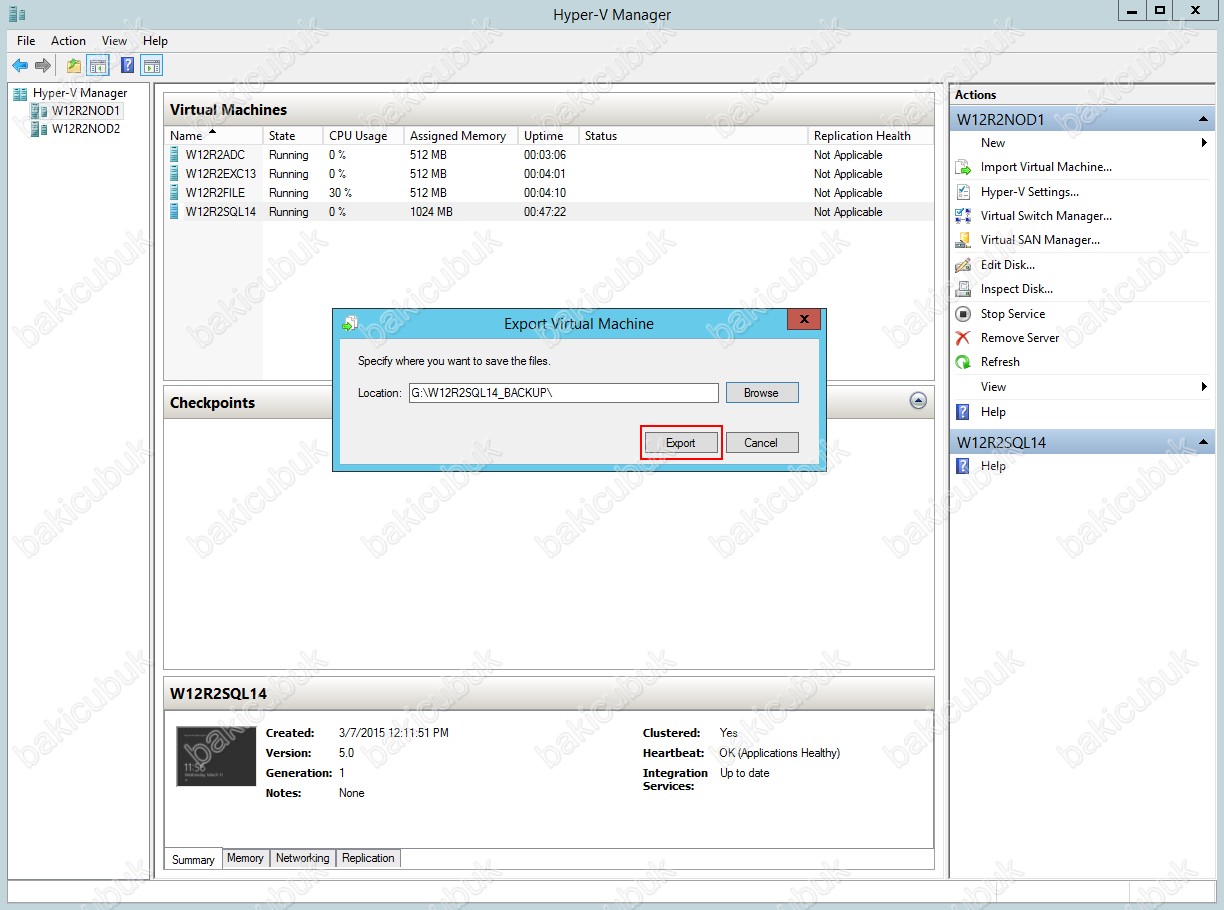Collapse the W12R2SQL14 actions section arrow
The width and height of the screenshot is (1224, 910).
[1204, 442]
